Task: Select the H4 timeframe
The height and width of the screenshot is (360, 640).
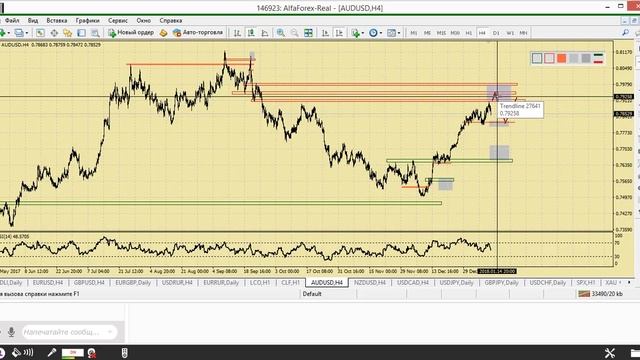Action: [482, 33]
